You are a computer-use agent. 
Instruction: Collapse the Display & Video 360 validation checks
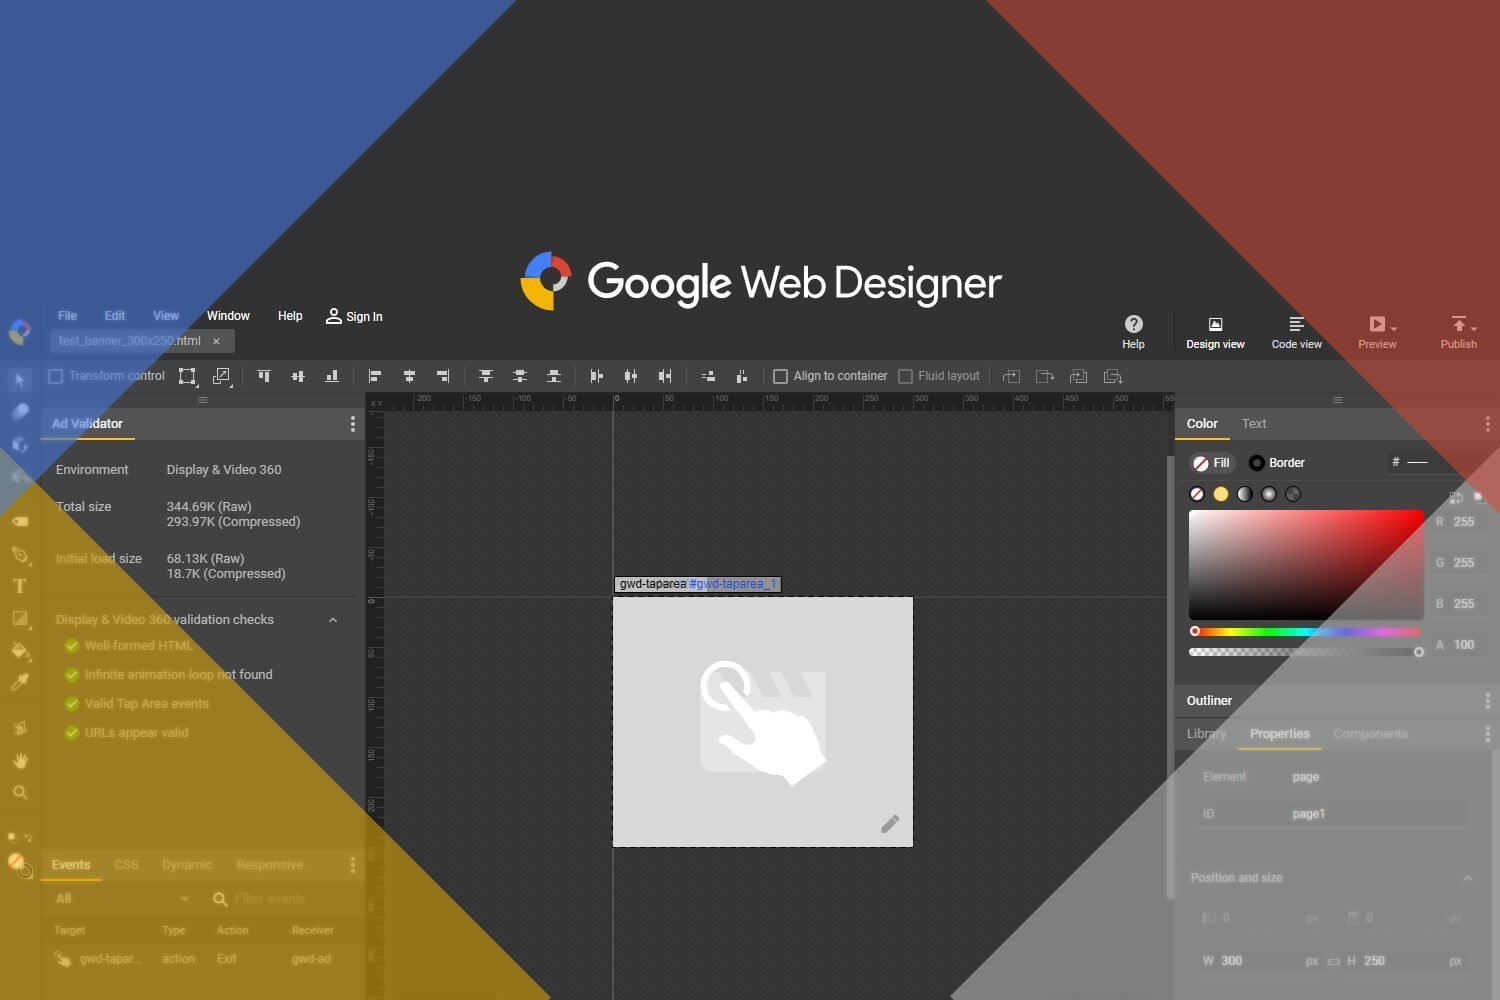[333, 620]
